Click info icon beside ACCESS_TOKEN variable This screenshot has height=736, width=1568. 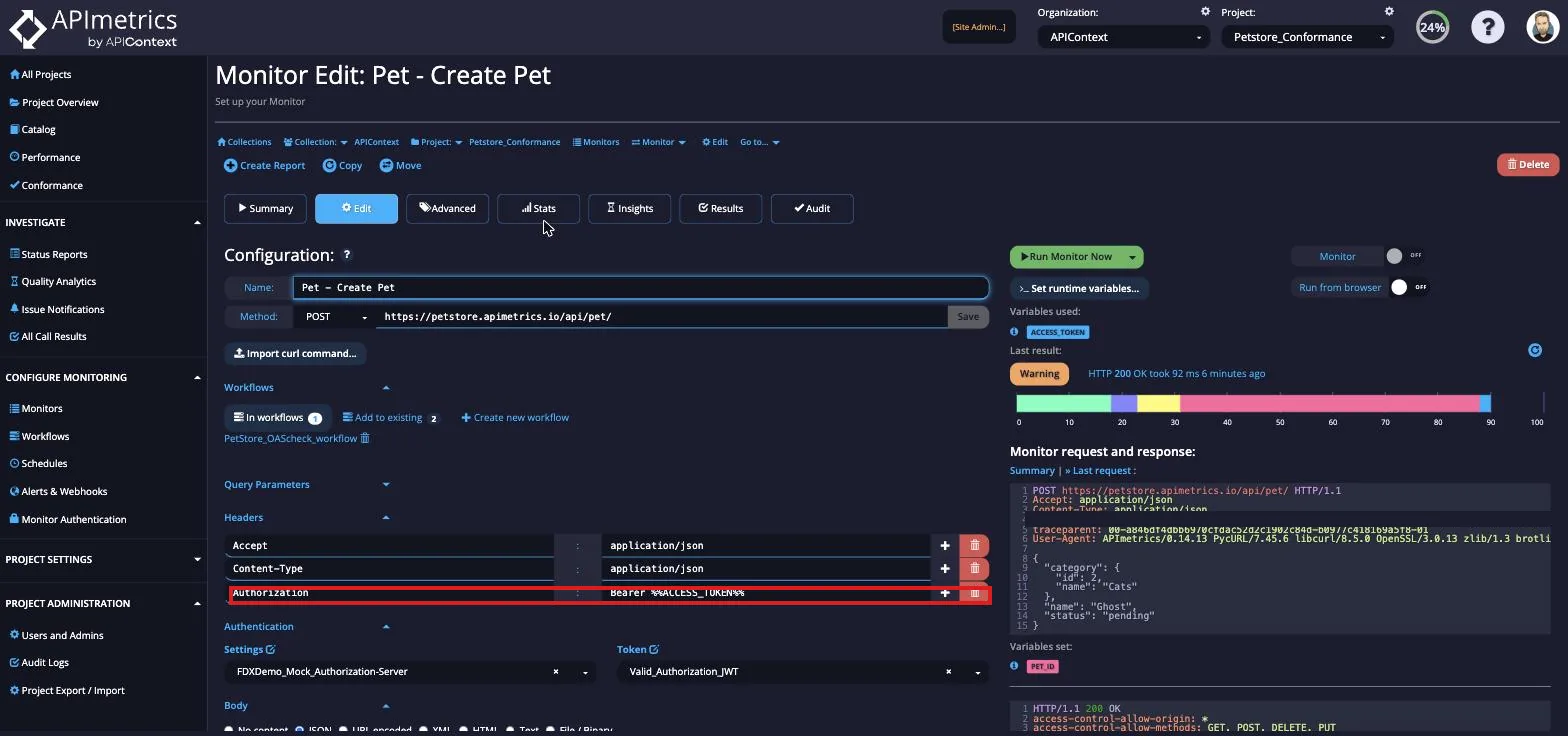[1014, 332]
